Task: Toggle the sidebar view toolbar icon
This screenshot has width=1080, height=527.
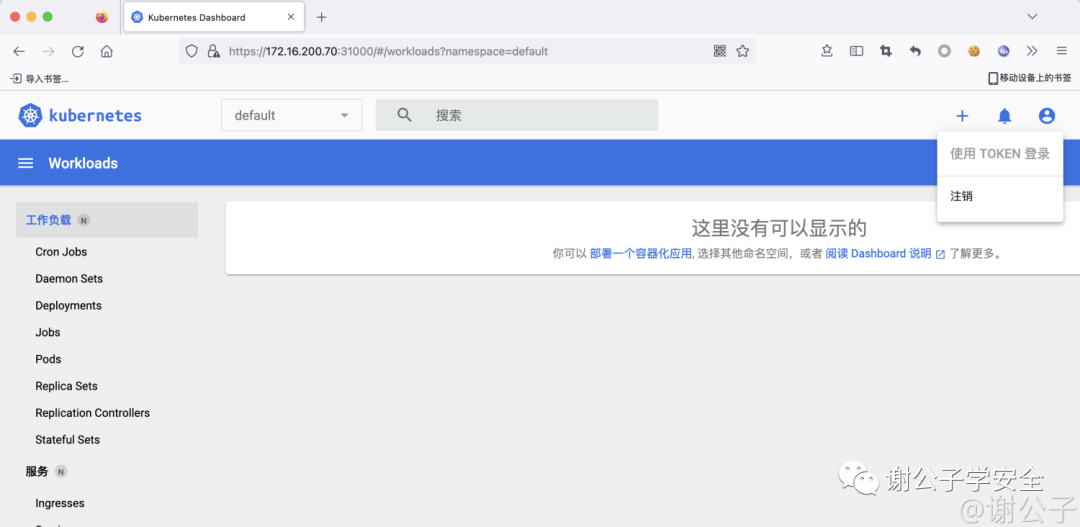Action: point(856,51)
